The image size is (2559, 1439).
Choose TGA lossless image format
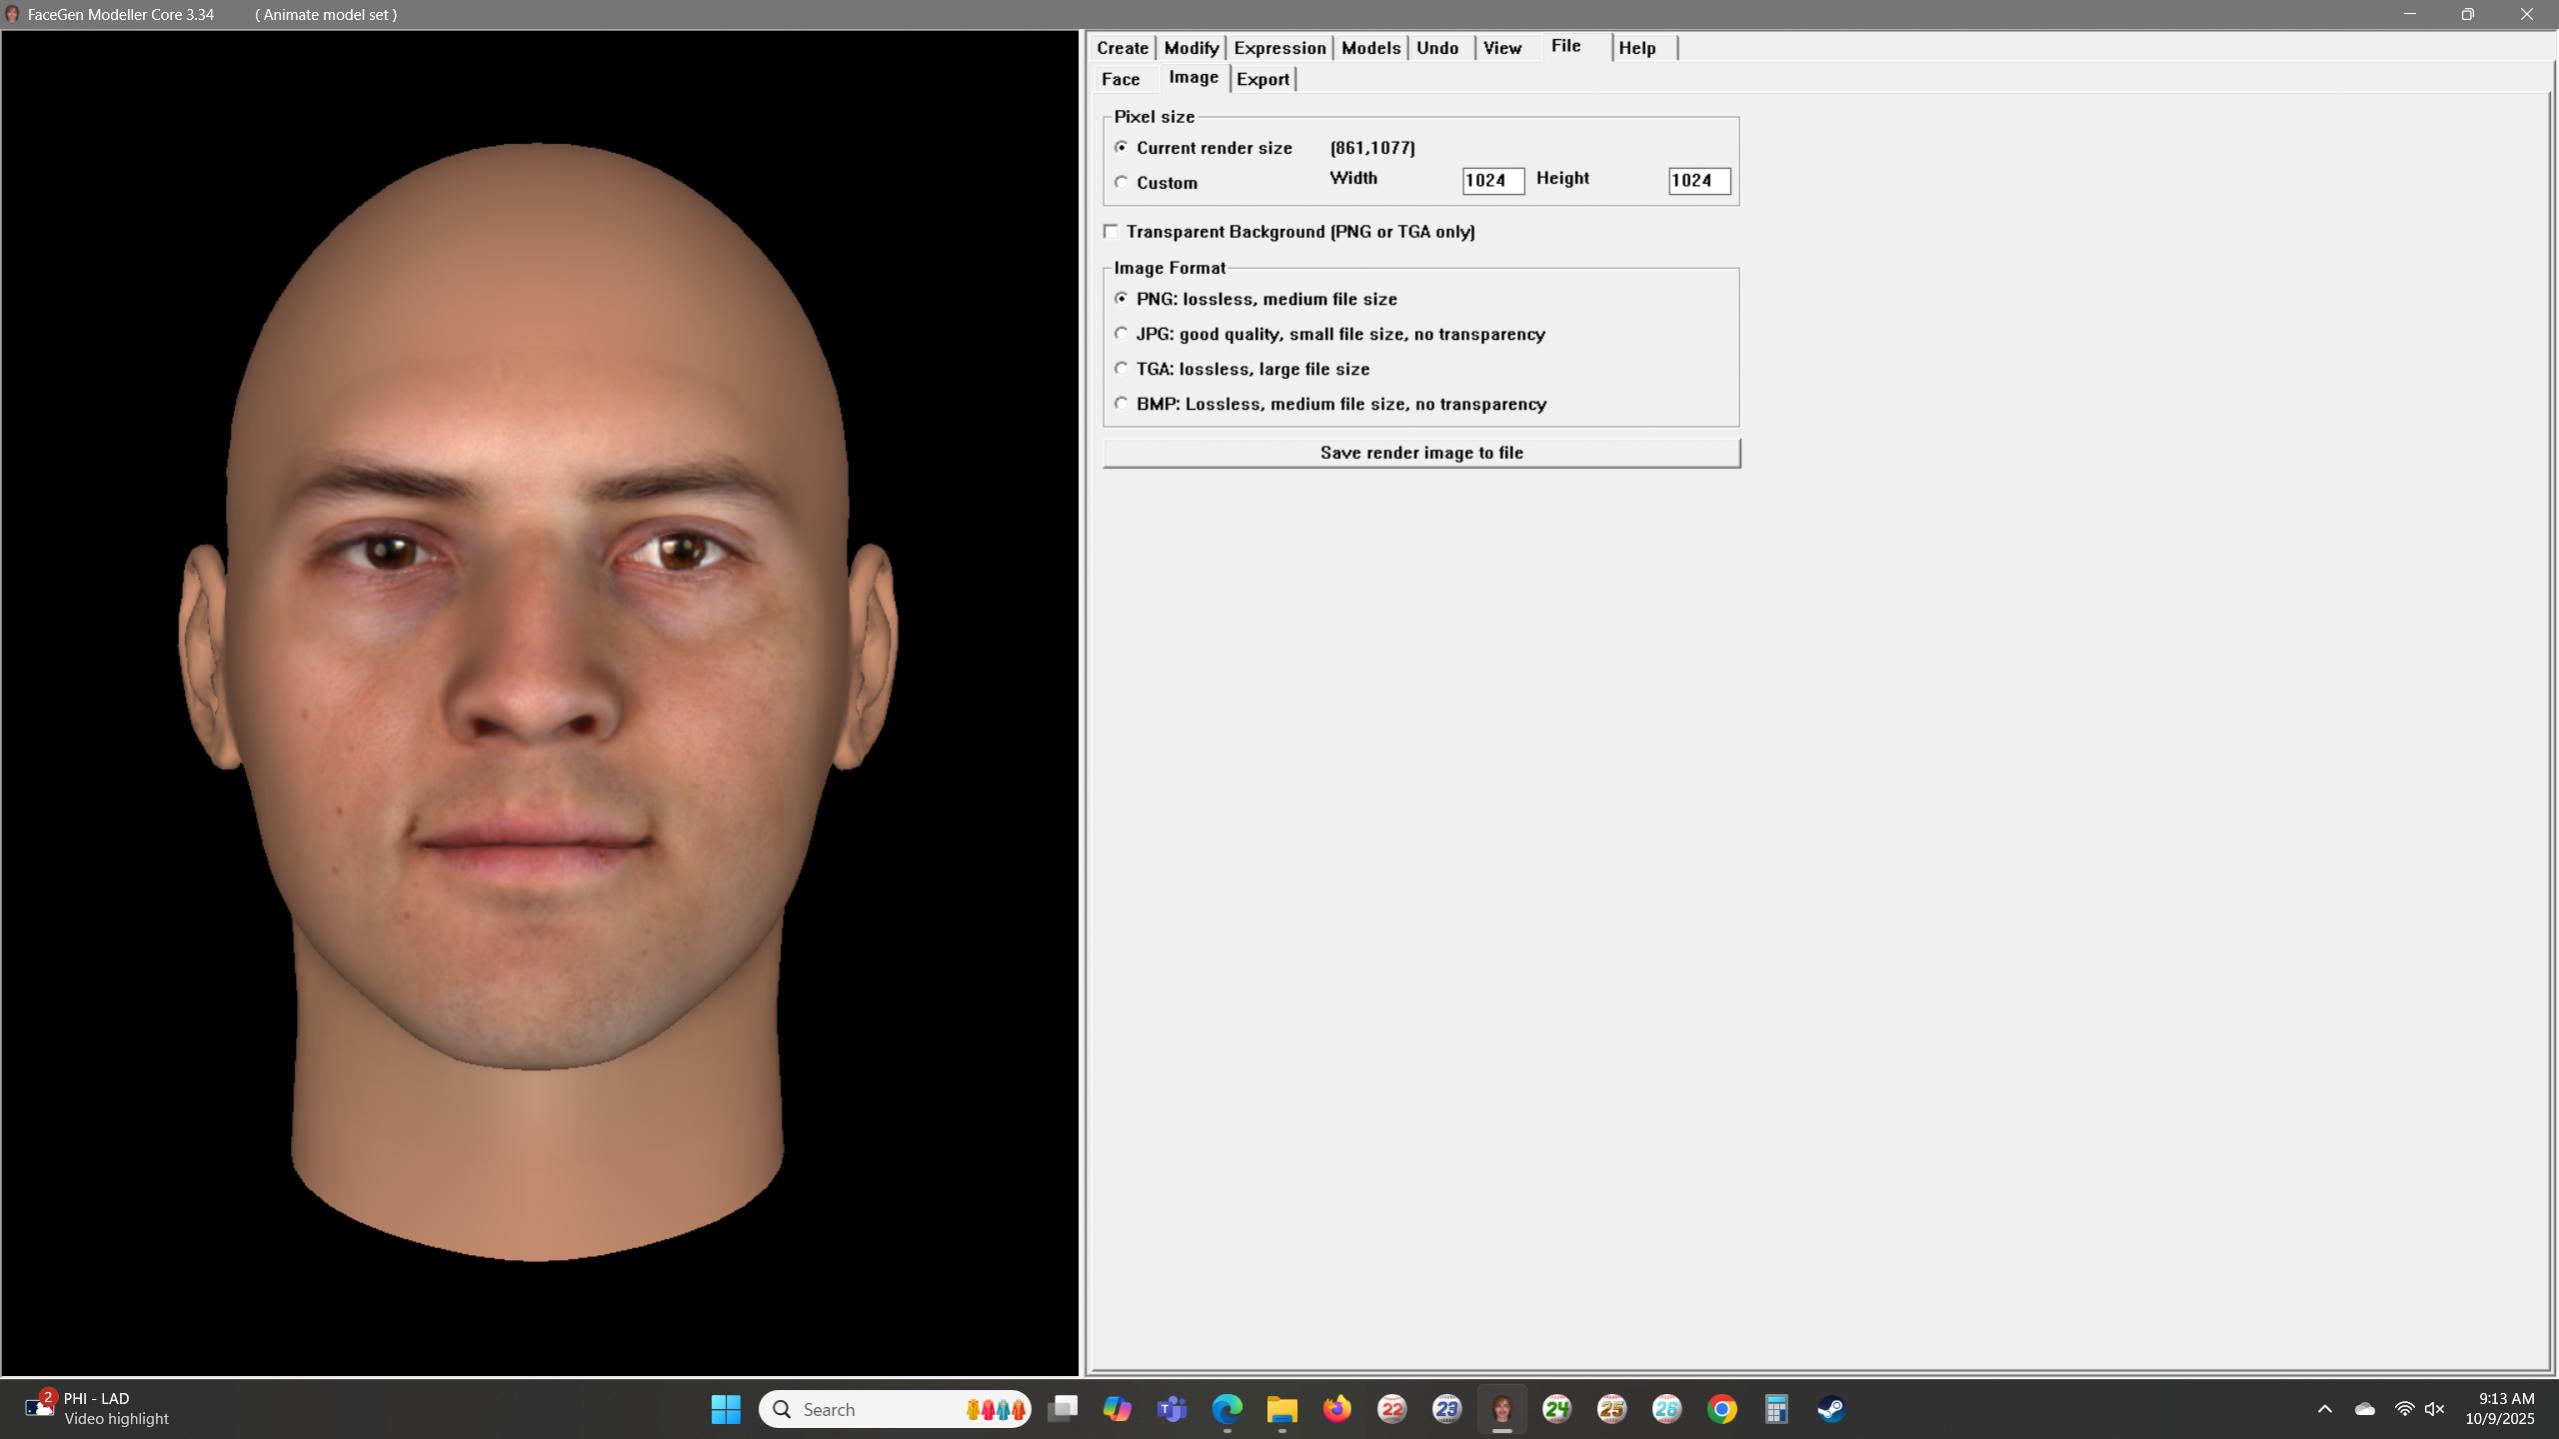(x=1121, y=369)
